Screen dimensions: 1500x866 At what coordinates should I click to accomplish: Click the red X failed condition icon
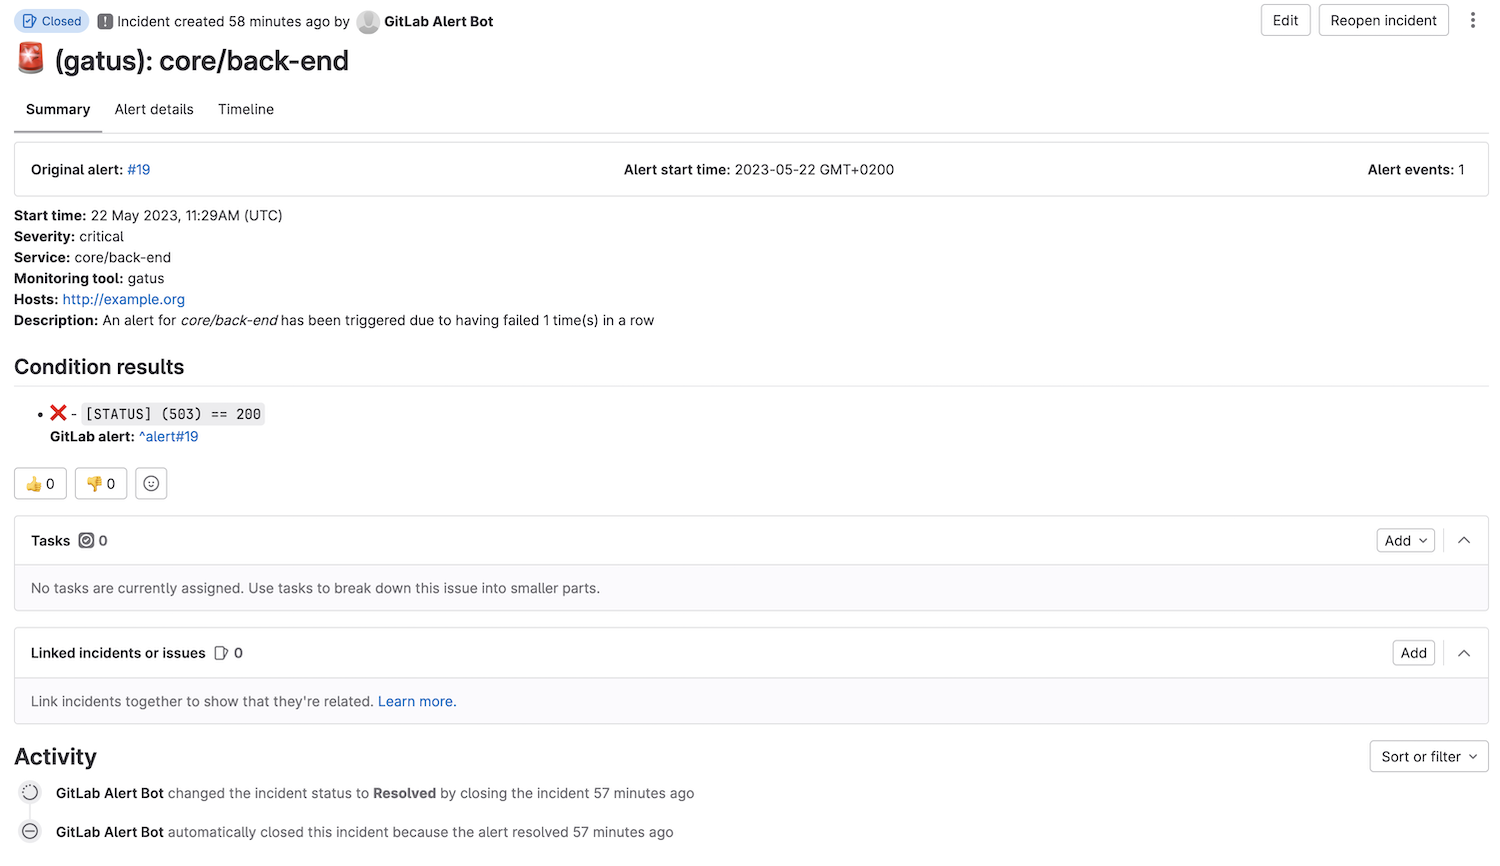(x=58, y=412)
